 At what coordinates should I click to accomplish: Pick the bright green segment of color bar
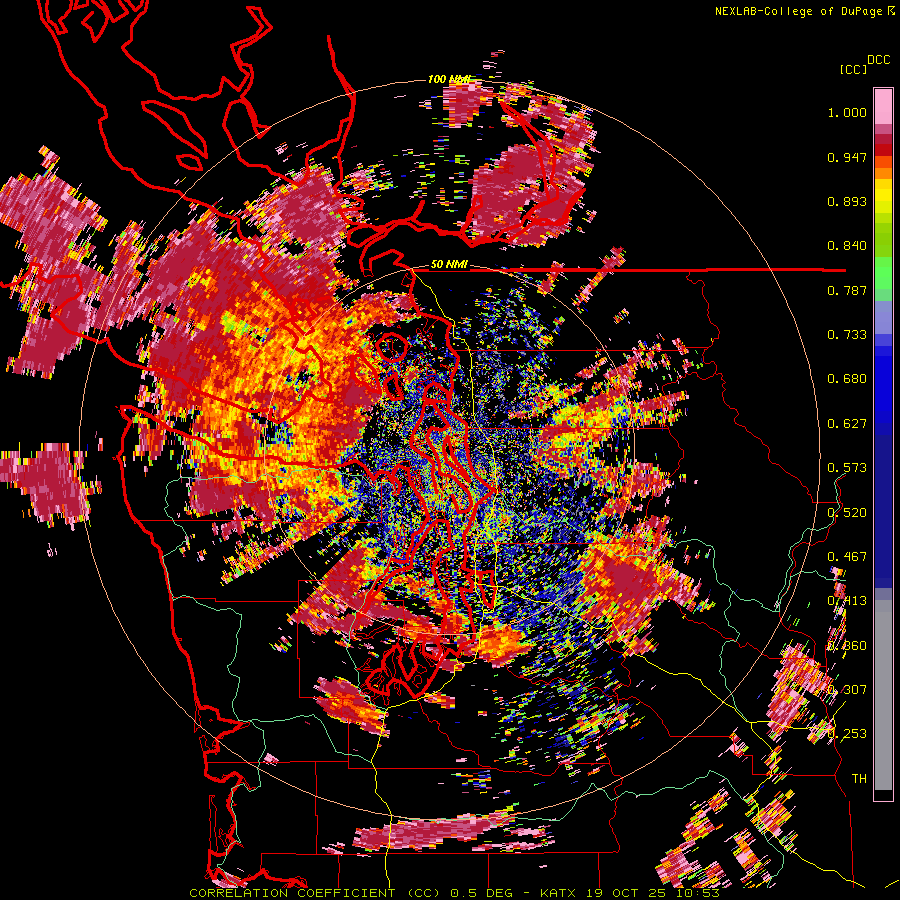pyautogui.click(x=883, y=271)
